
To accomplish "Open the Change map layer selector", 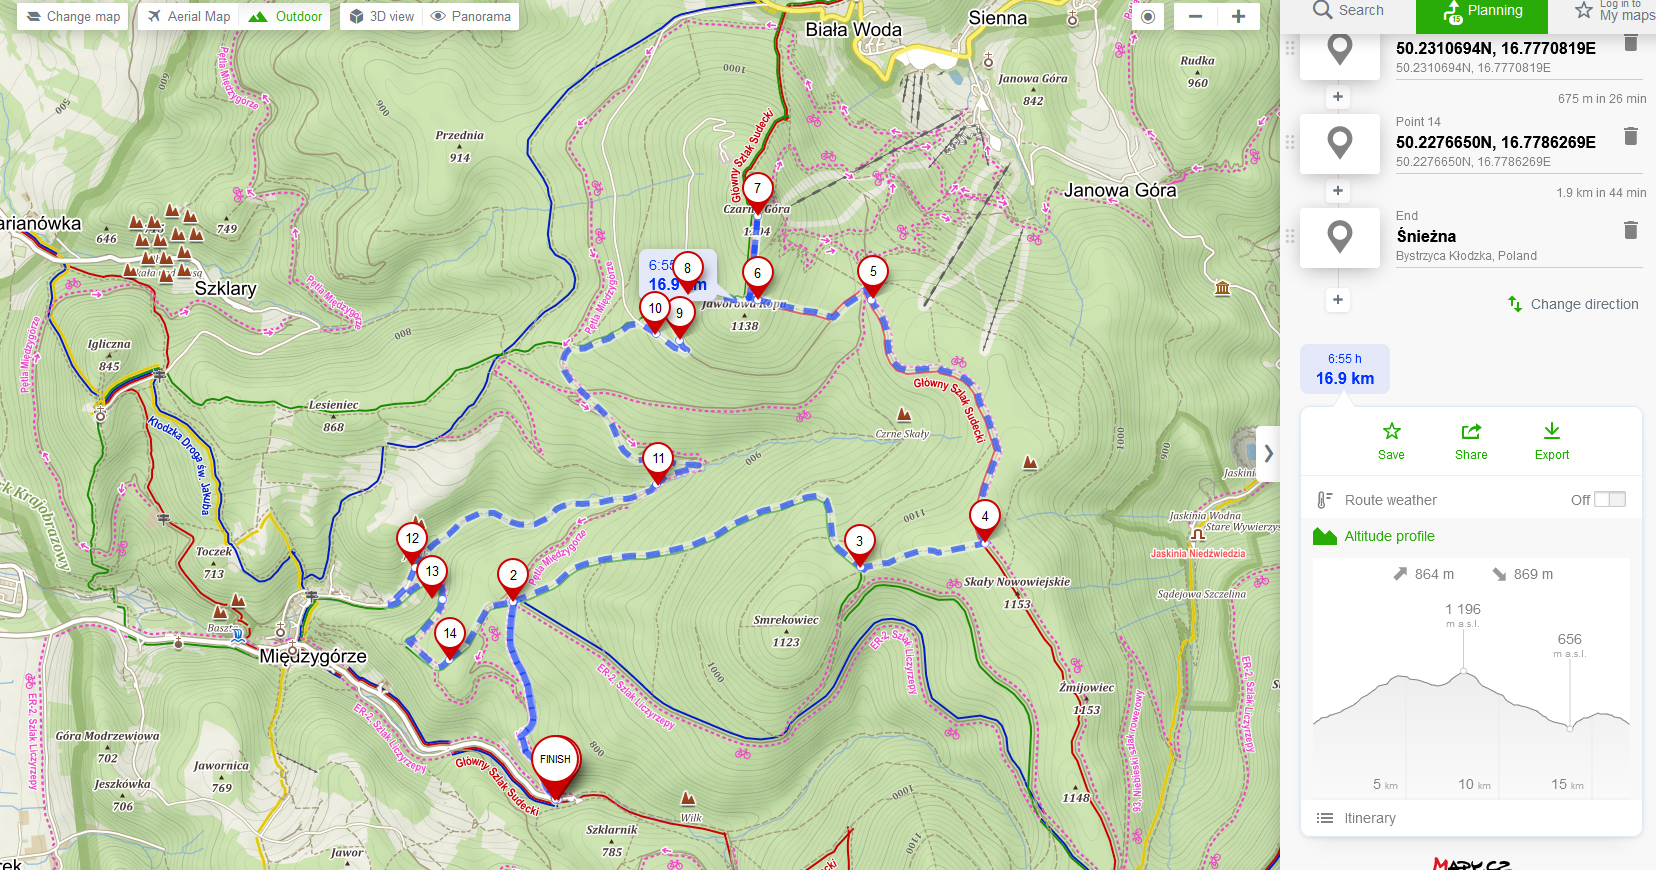I will 72,17.
